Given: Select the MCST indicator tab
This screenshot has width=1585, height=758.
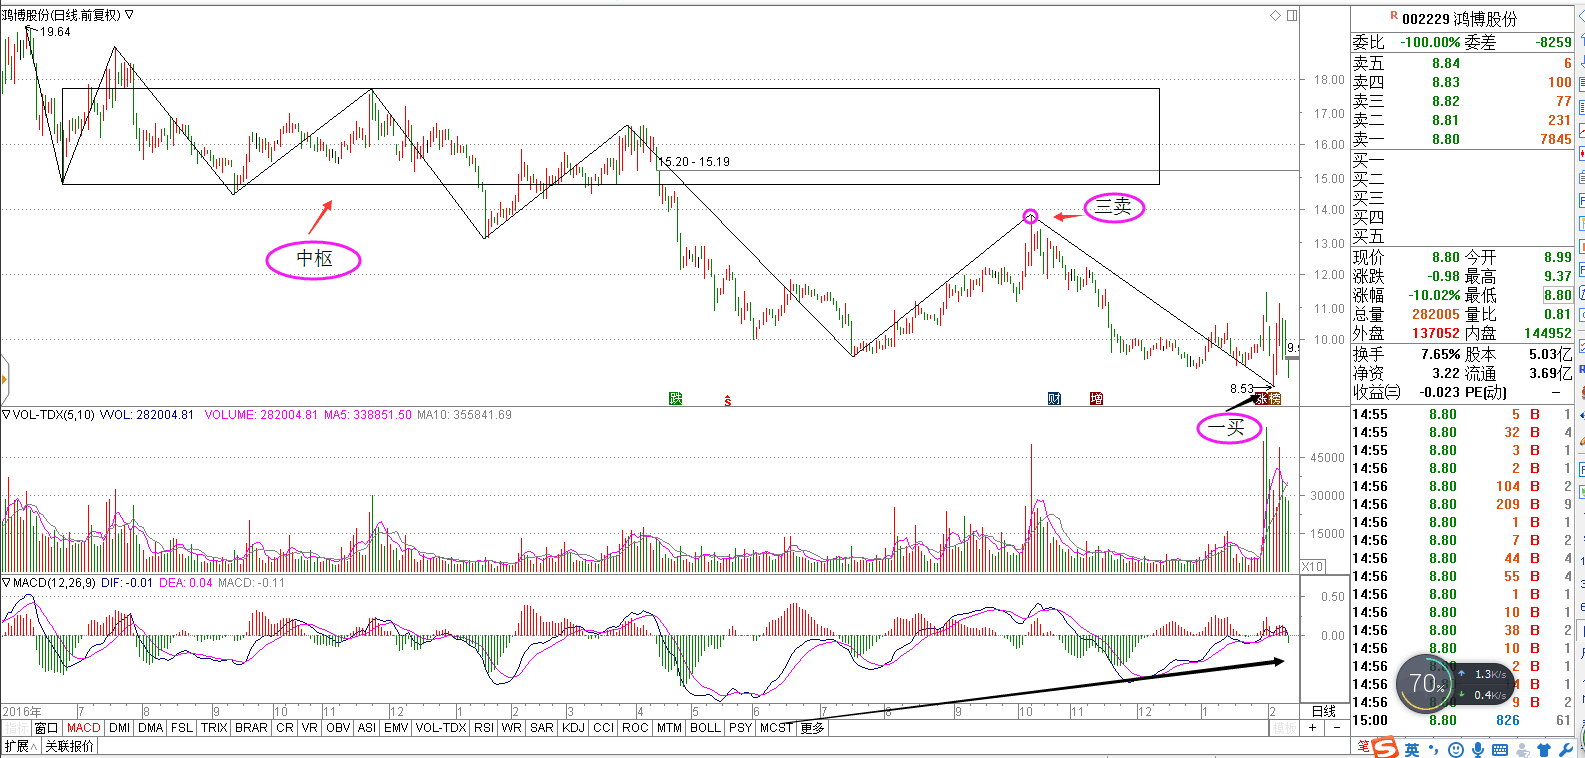Looking at the screenshot, I should point(776,728).
